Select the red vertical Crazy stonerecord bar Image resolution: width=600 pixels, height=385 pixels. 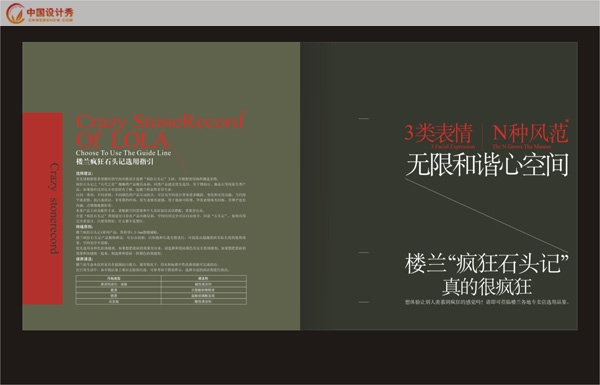tap(42, 209)
